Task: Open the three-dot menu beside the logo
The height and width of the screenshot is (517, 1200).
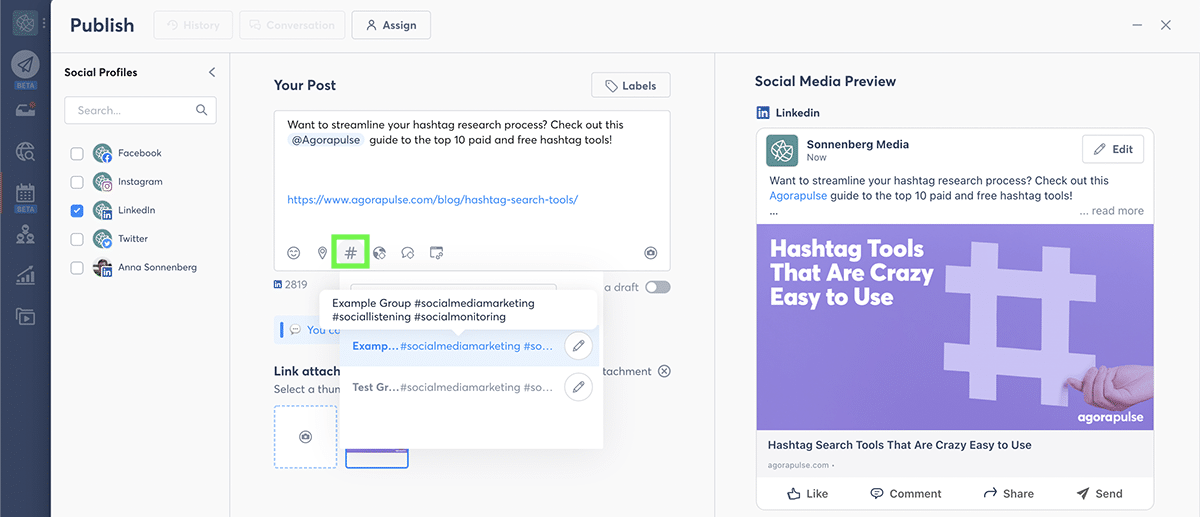Action: tap(44, 22)
